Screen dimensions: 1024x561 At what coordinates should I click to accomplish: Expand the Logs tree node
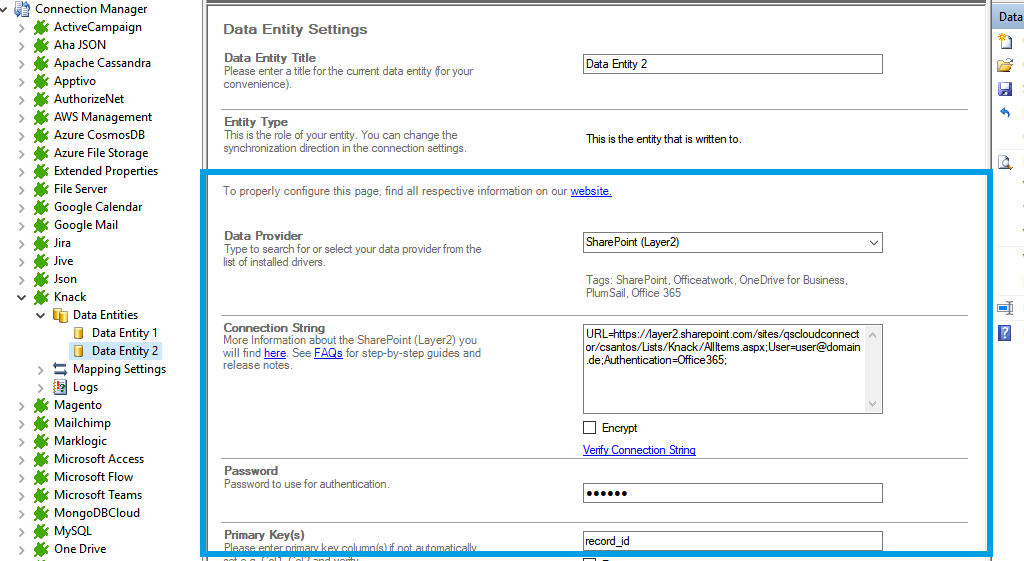coord(41,387)
